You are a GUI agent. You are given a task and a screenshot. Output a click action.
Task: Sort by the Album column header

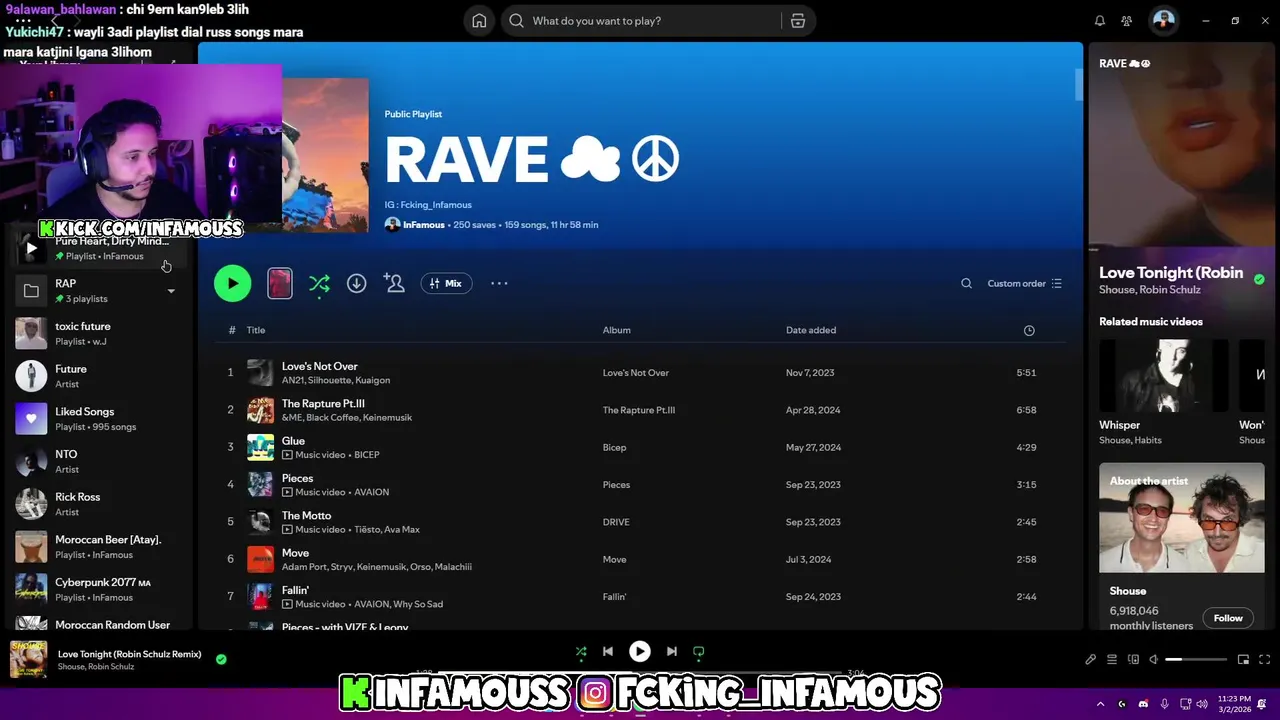click(616, 330)
